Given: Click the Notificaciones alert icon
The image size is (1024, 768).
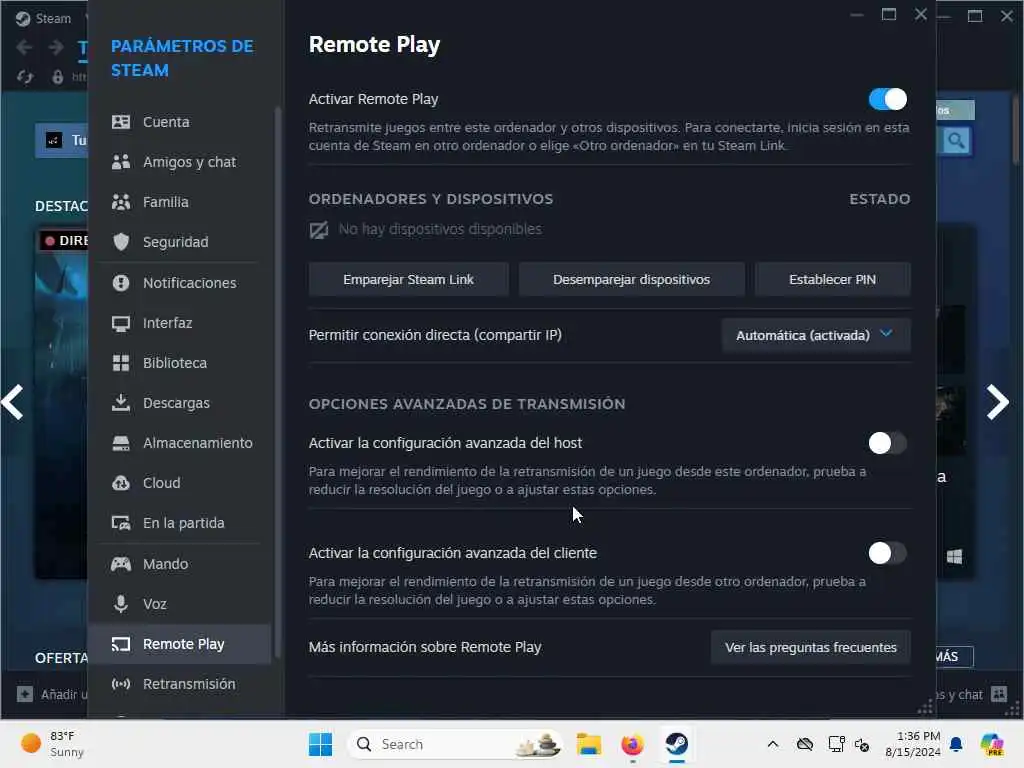Looking at the screenshot, I should pos(121,283).
